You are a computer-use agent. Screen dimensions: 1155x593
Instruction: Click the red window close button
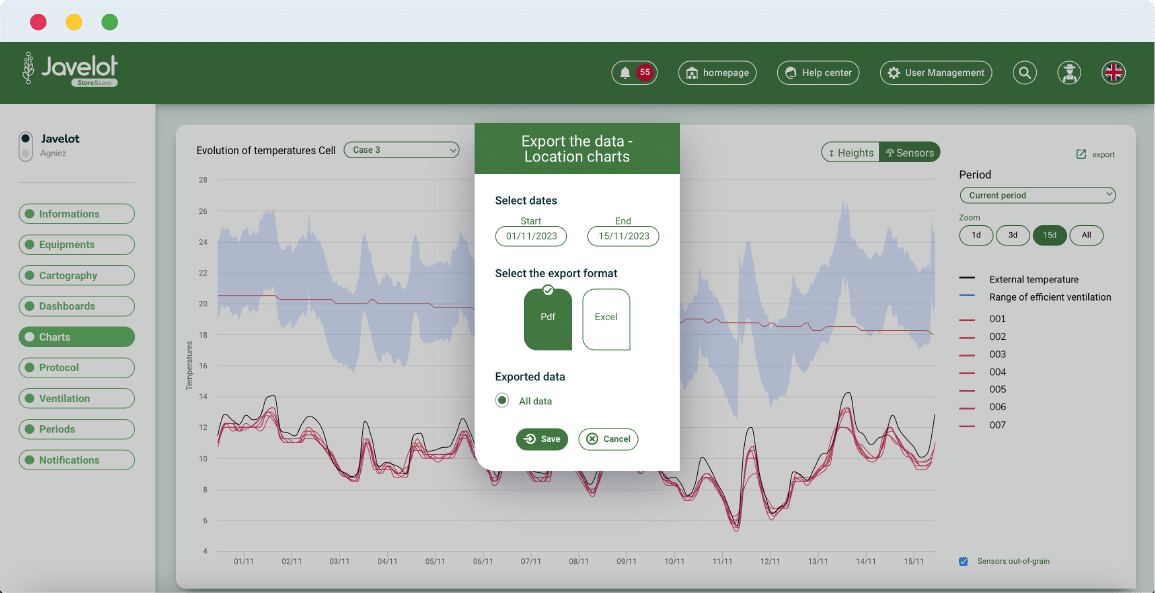(x=38, y=22)
